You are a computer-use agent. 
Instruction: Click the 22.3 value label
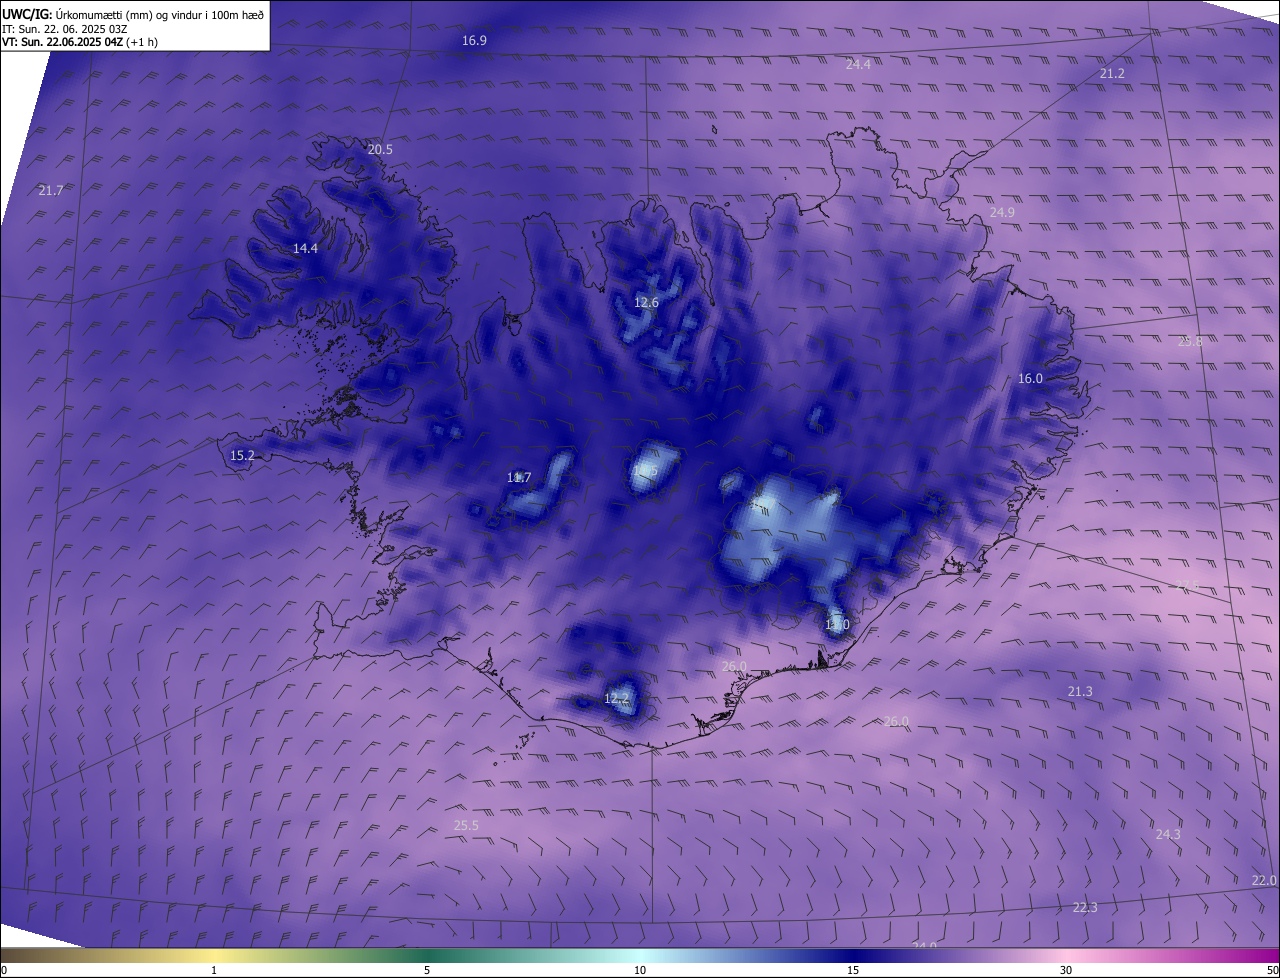click(1085, 908)
